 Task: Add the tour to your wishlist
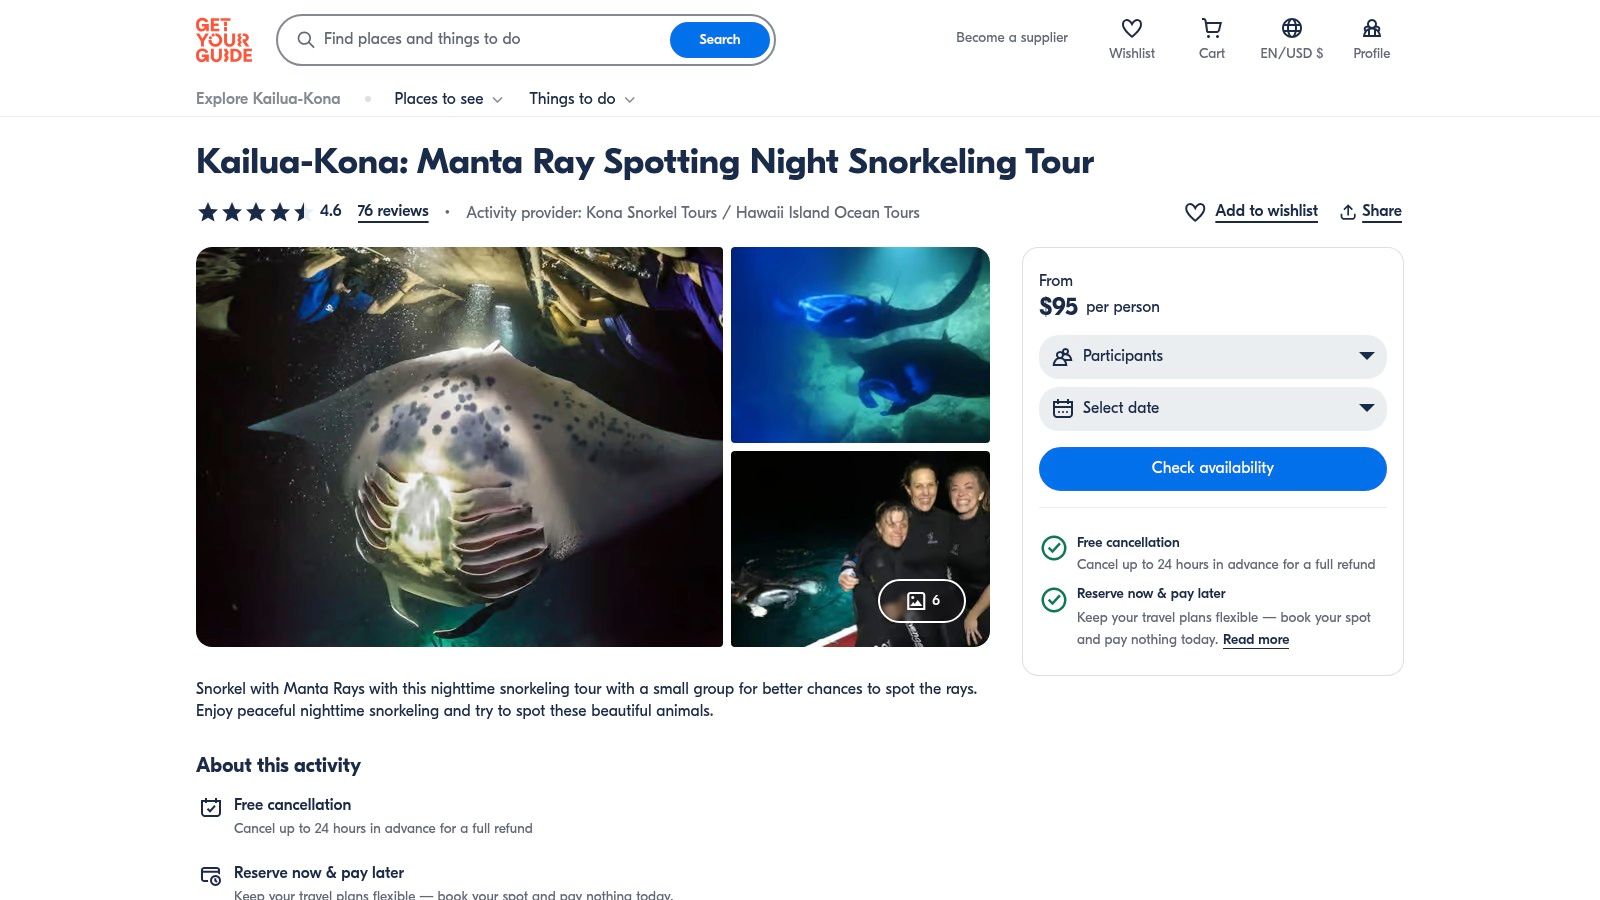tap(1265, 211)
